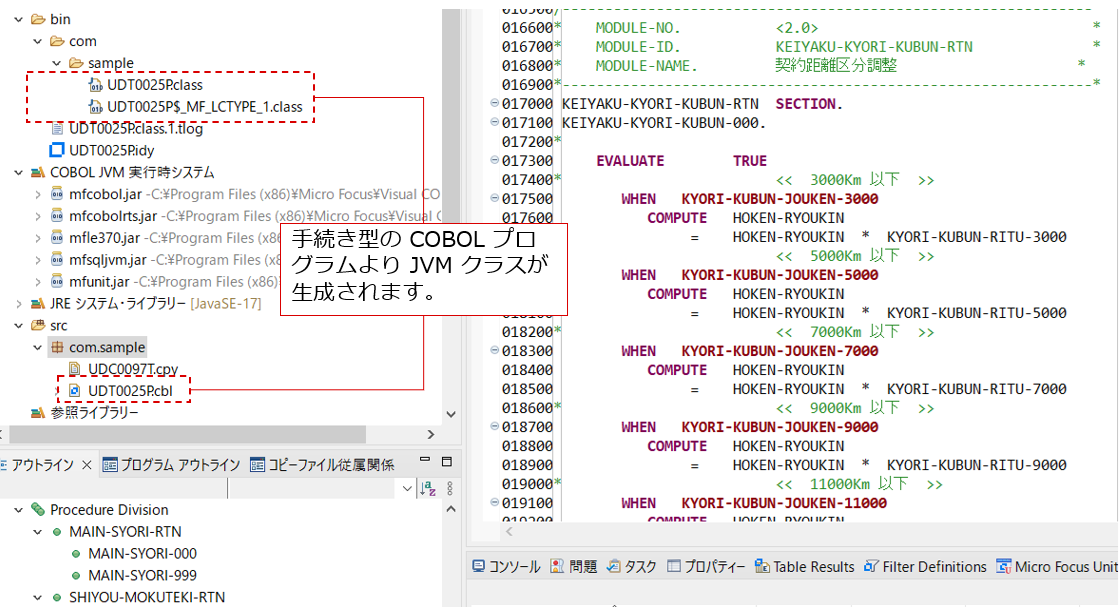Click the project tree scroll-down arrow

point(451,413)
